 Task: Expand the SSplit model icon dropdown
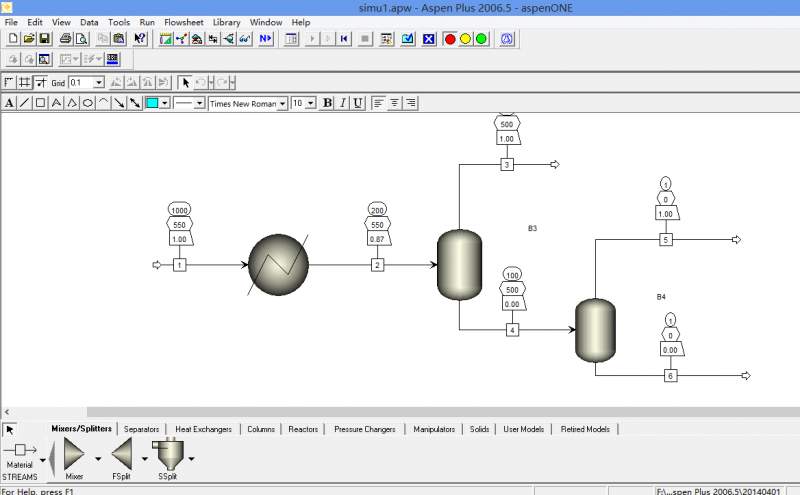191,459
